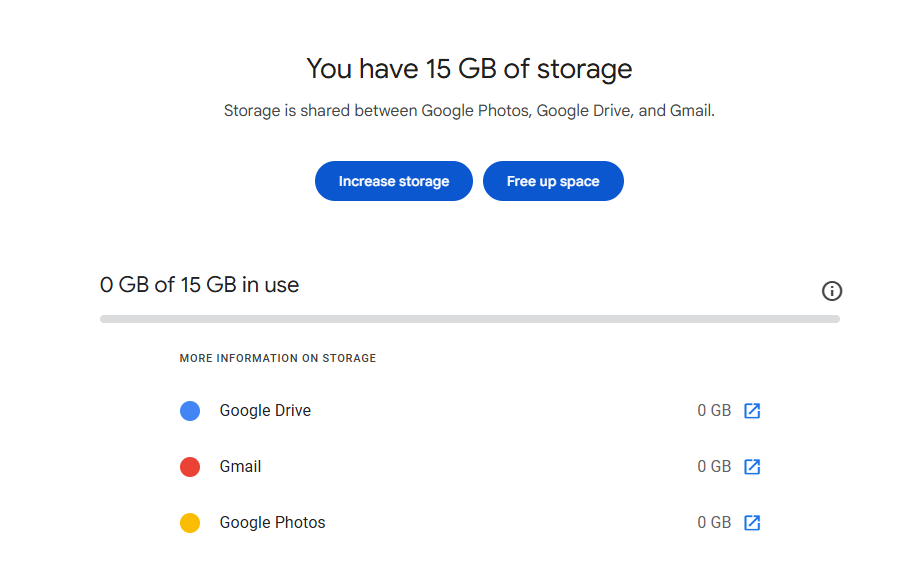Select the red Gmail color dot
This screenshot has width=901, height=563.
tap(190, 467)
